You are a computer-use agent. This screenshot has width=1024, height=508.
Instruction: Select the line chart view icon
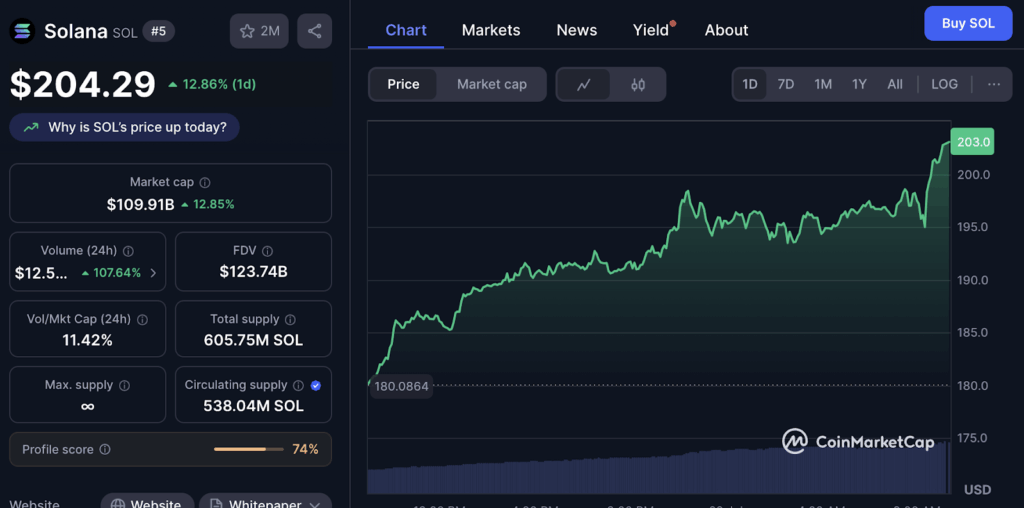[x=585, y=85]
